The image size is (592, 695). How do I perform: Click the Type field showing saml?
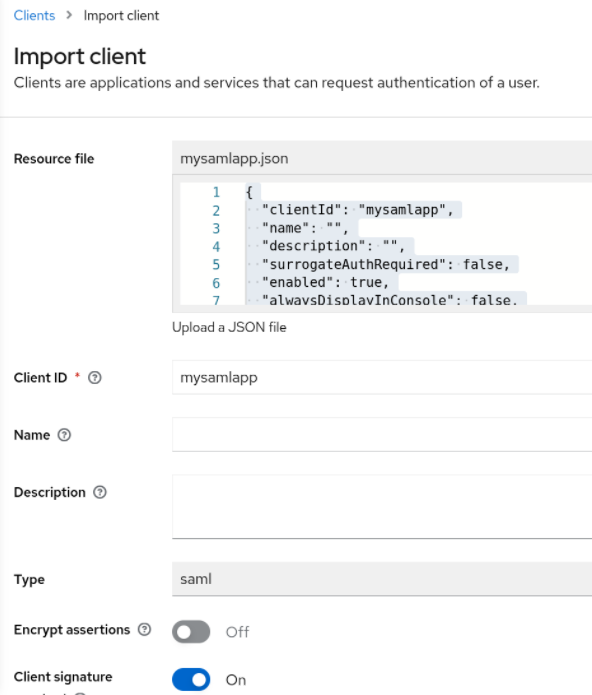coord(382,579)
